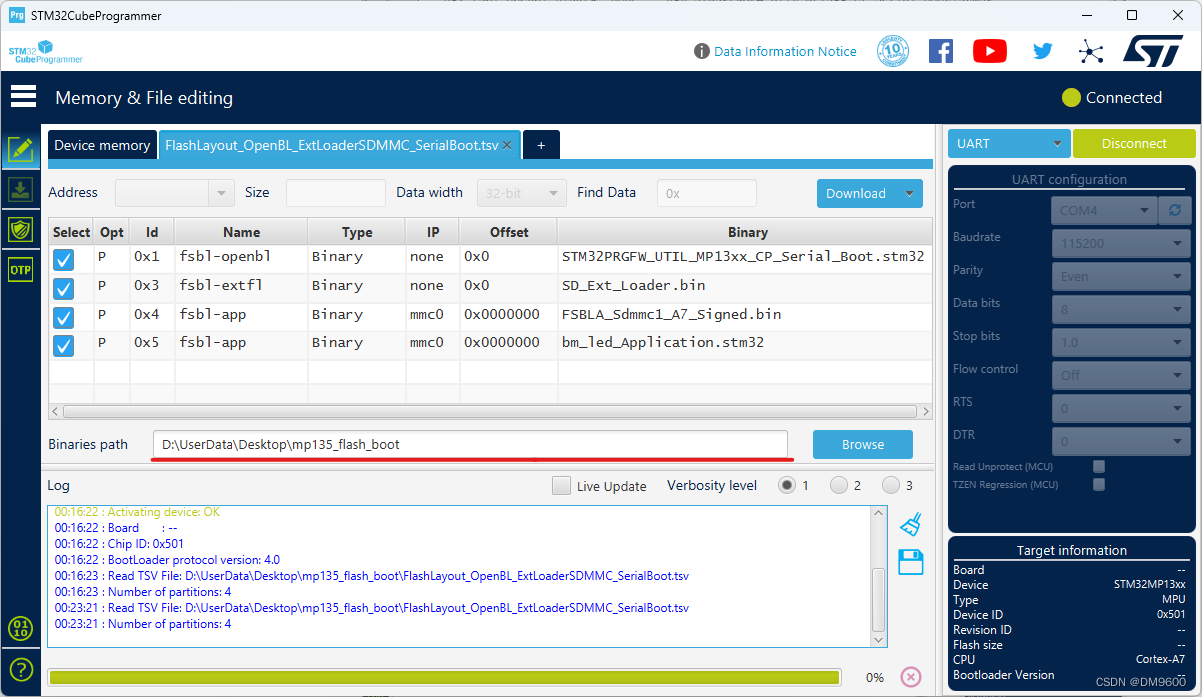Image resolution: width=1202 pixels, height=697 pixels.
Task: Open the Baudrate 115200 dropdown
Action: pyautogui.click(x=1120, y=243)
